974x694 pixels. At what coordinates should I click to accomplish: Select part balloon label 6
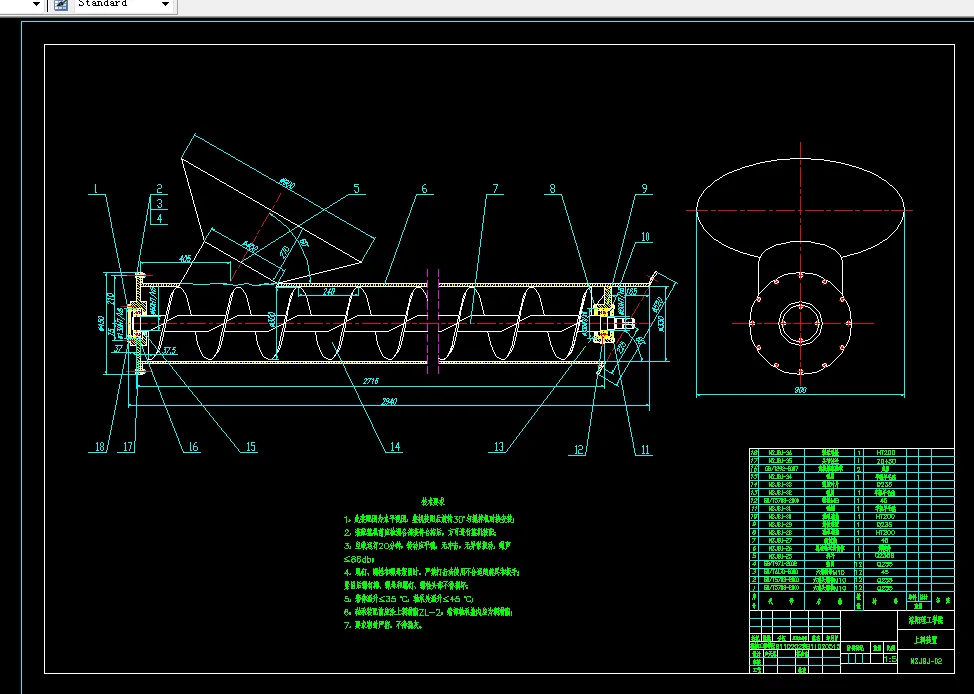click(424, 189)
